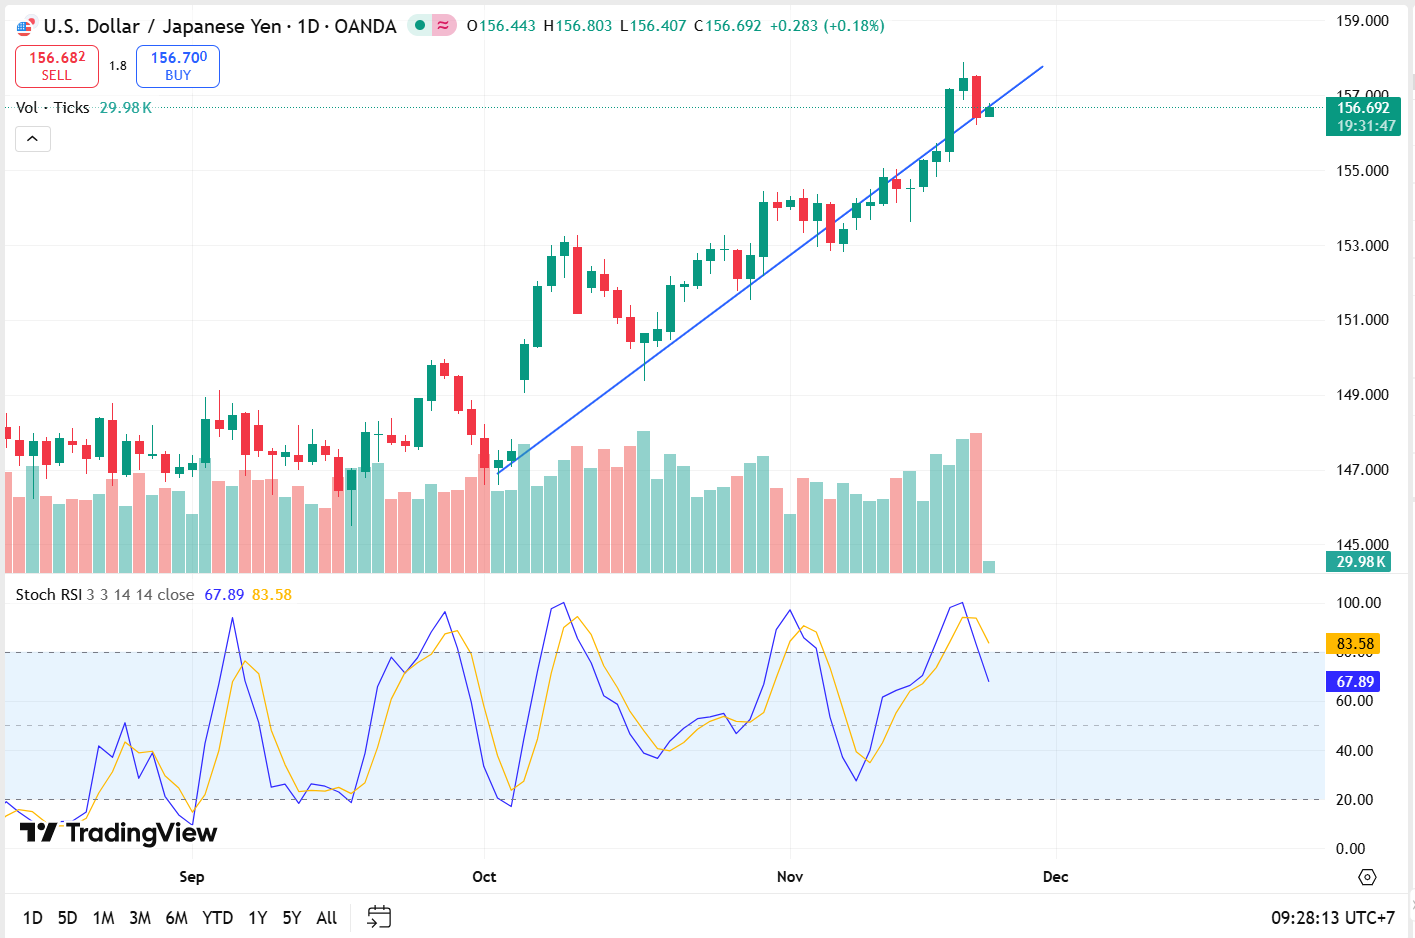Click OANDA to change data source
1415x938 pixels.
click(x=364, y=26)
